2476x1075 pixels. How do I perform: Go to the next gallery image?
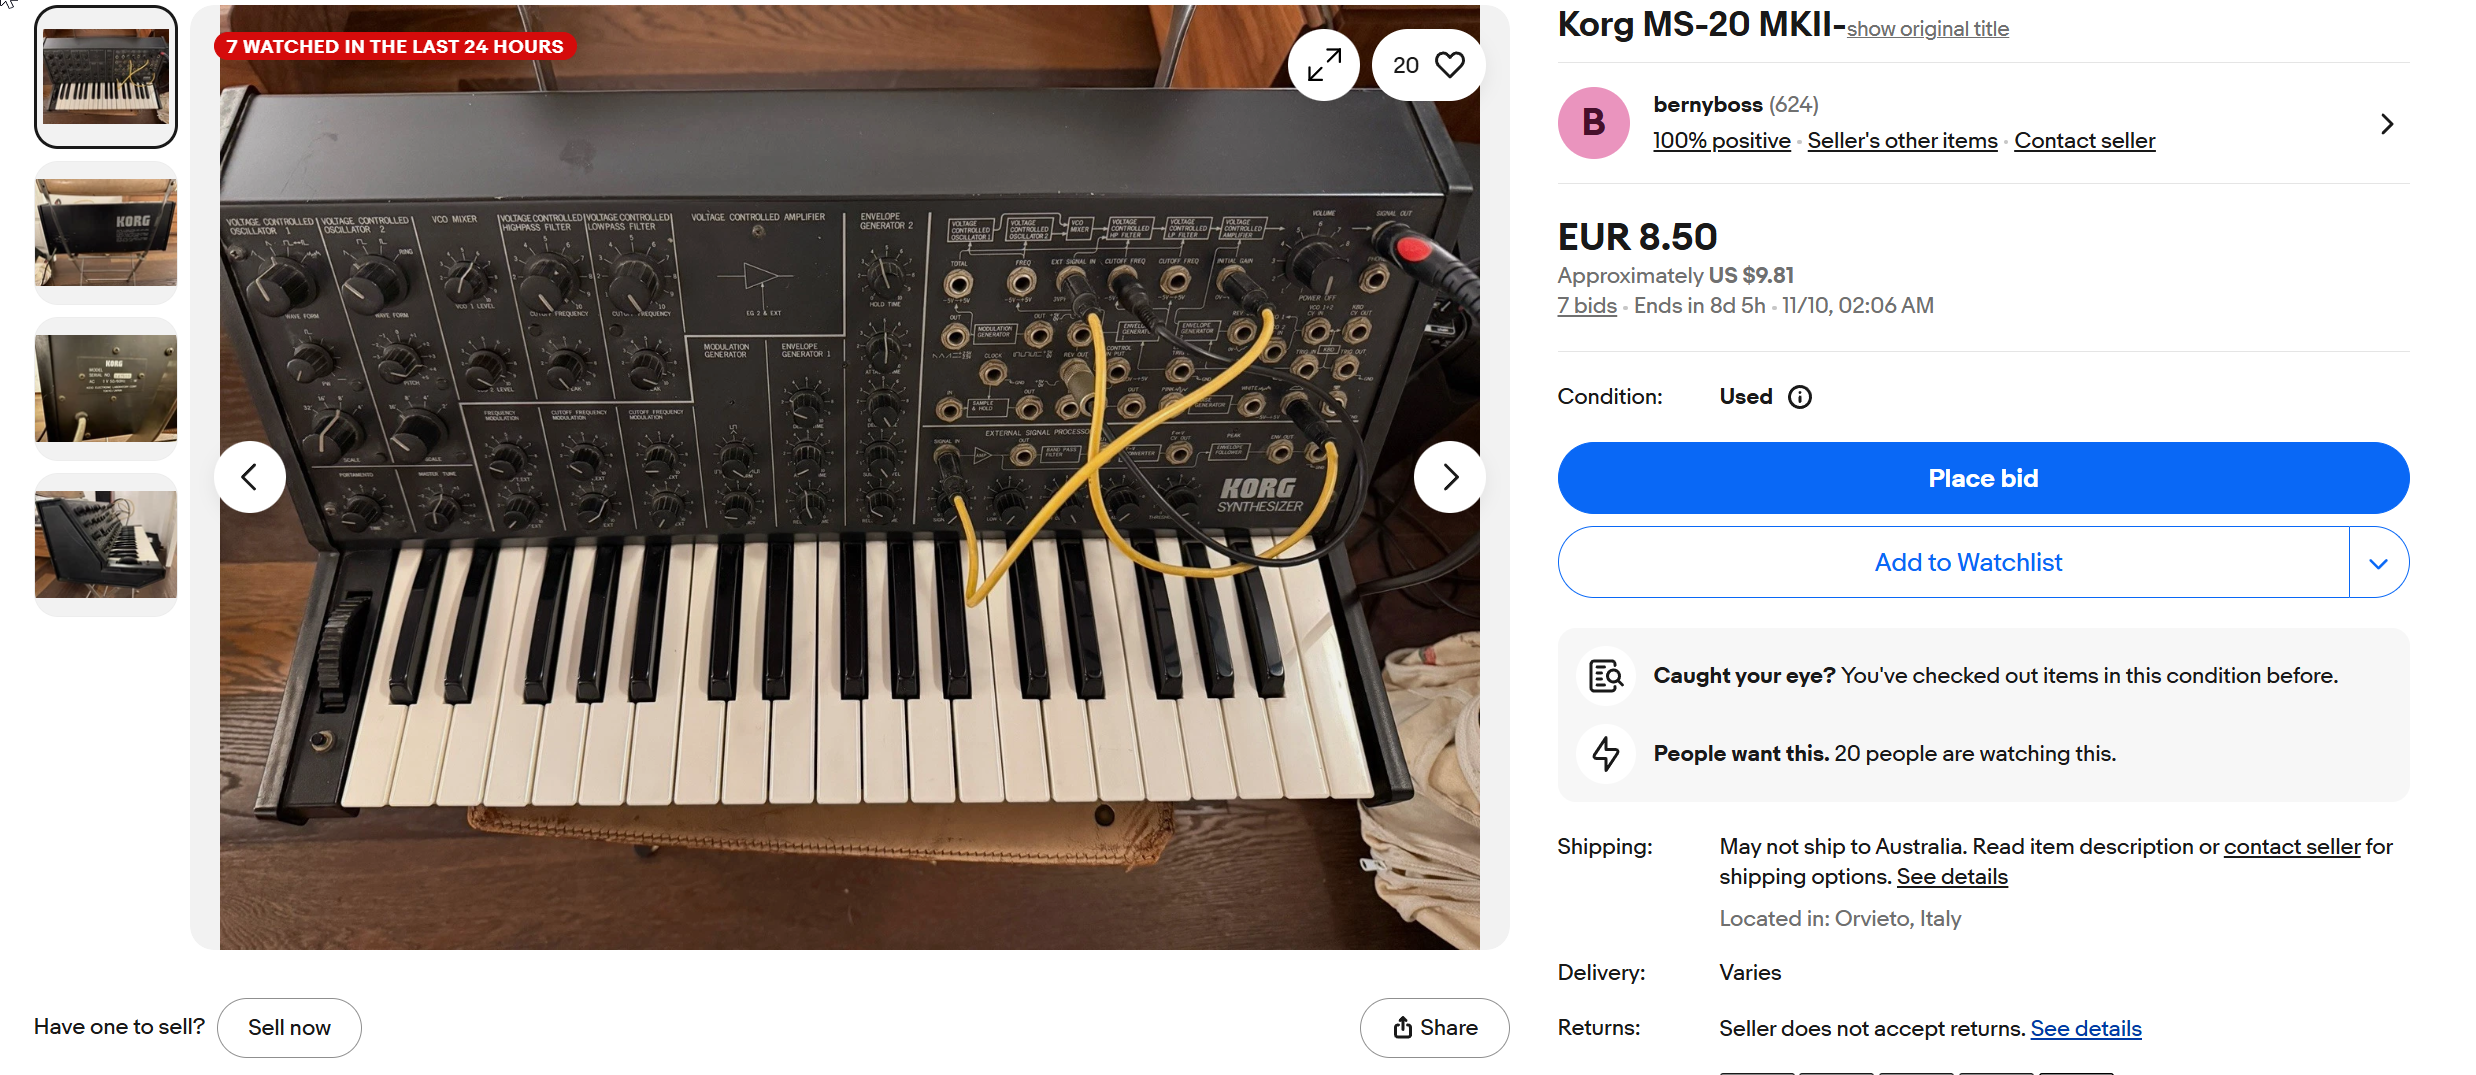(x=1449, y=477)
